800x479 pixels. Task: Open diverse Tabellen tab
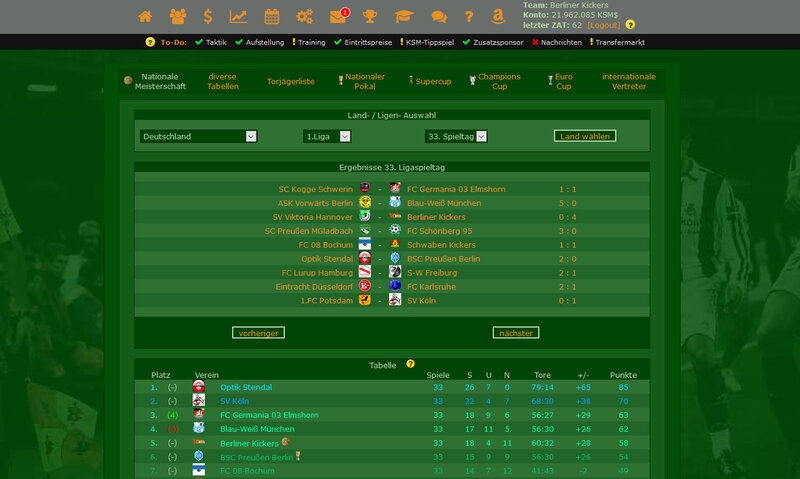(x=222, y=81)
